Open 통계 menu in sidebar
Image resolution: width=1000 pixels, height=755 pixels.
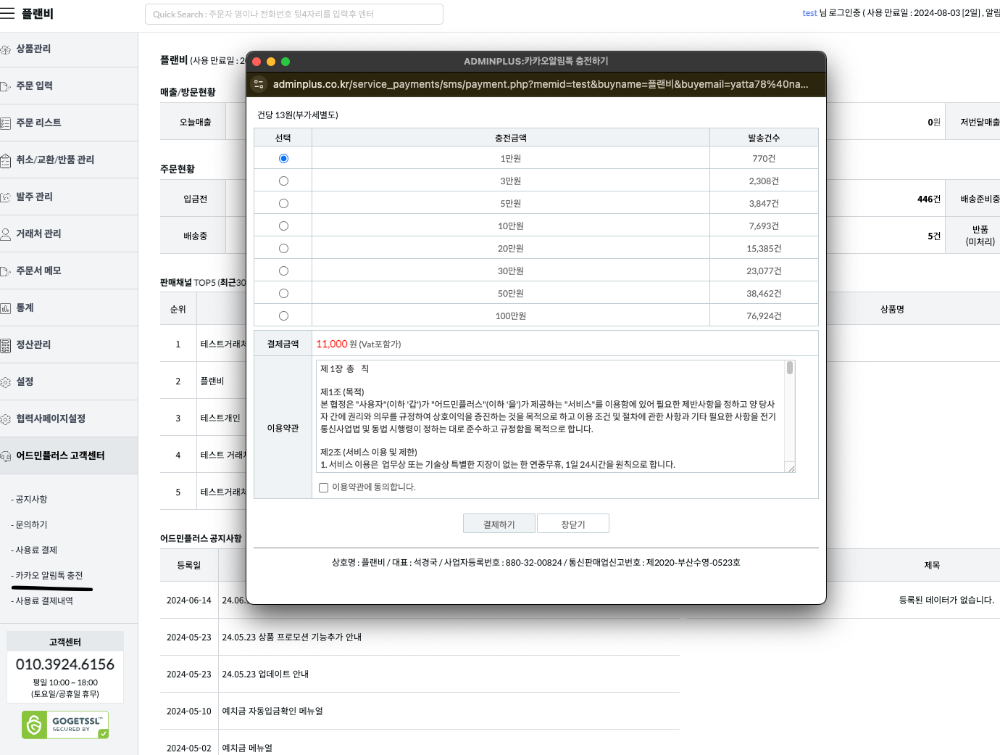click(25, 307)
